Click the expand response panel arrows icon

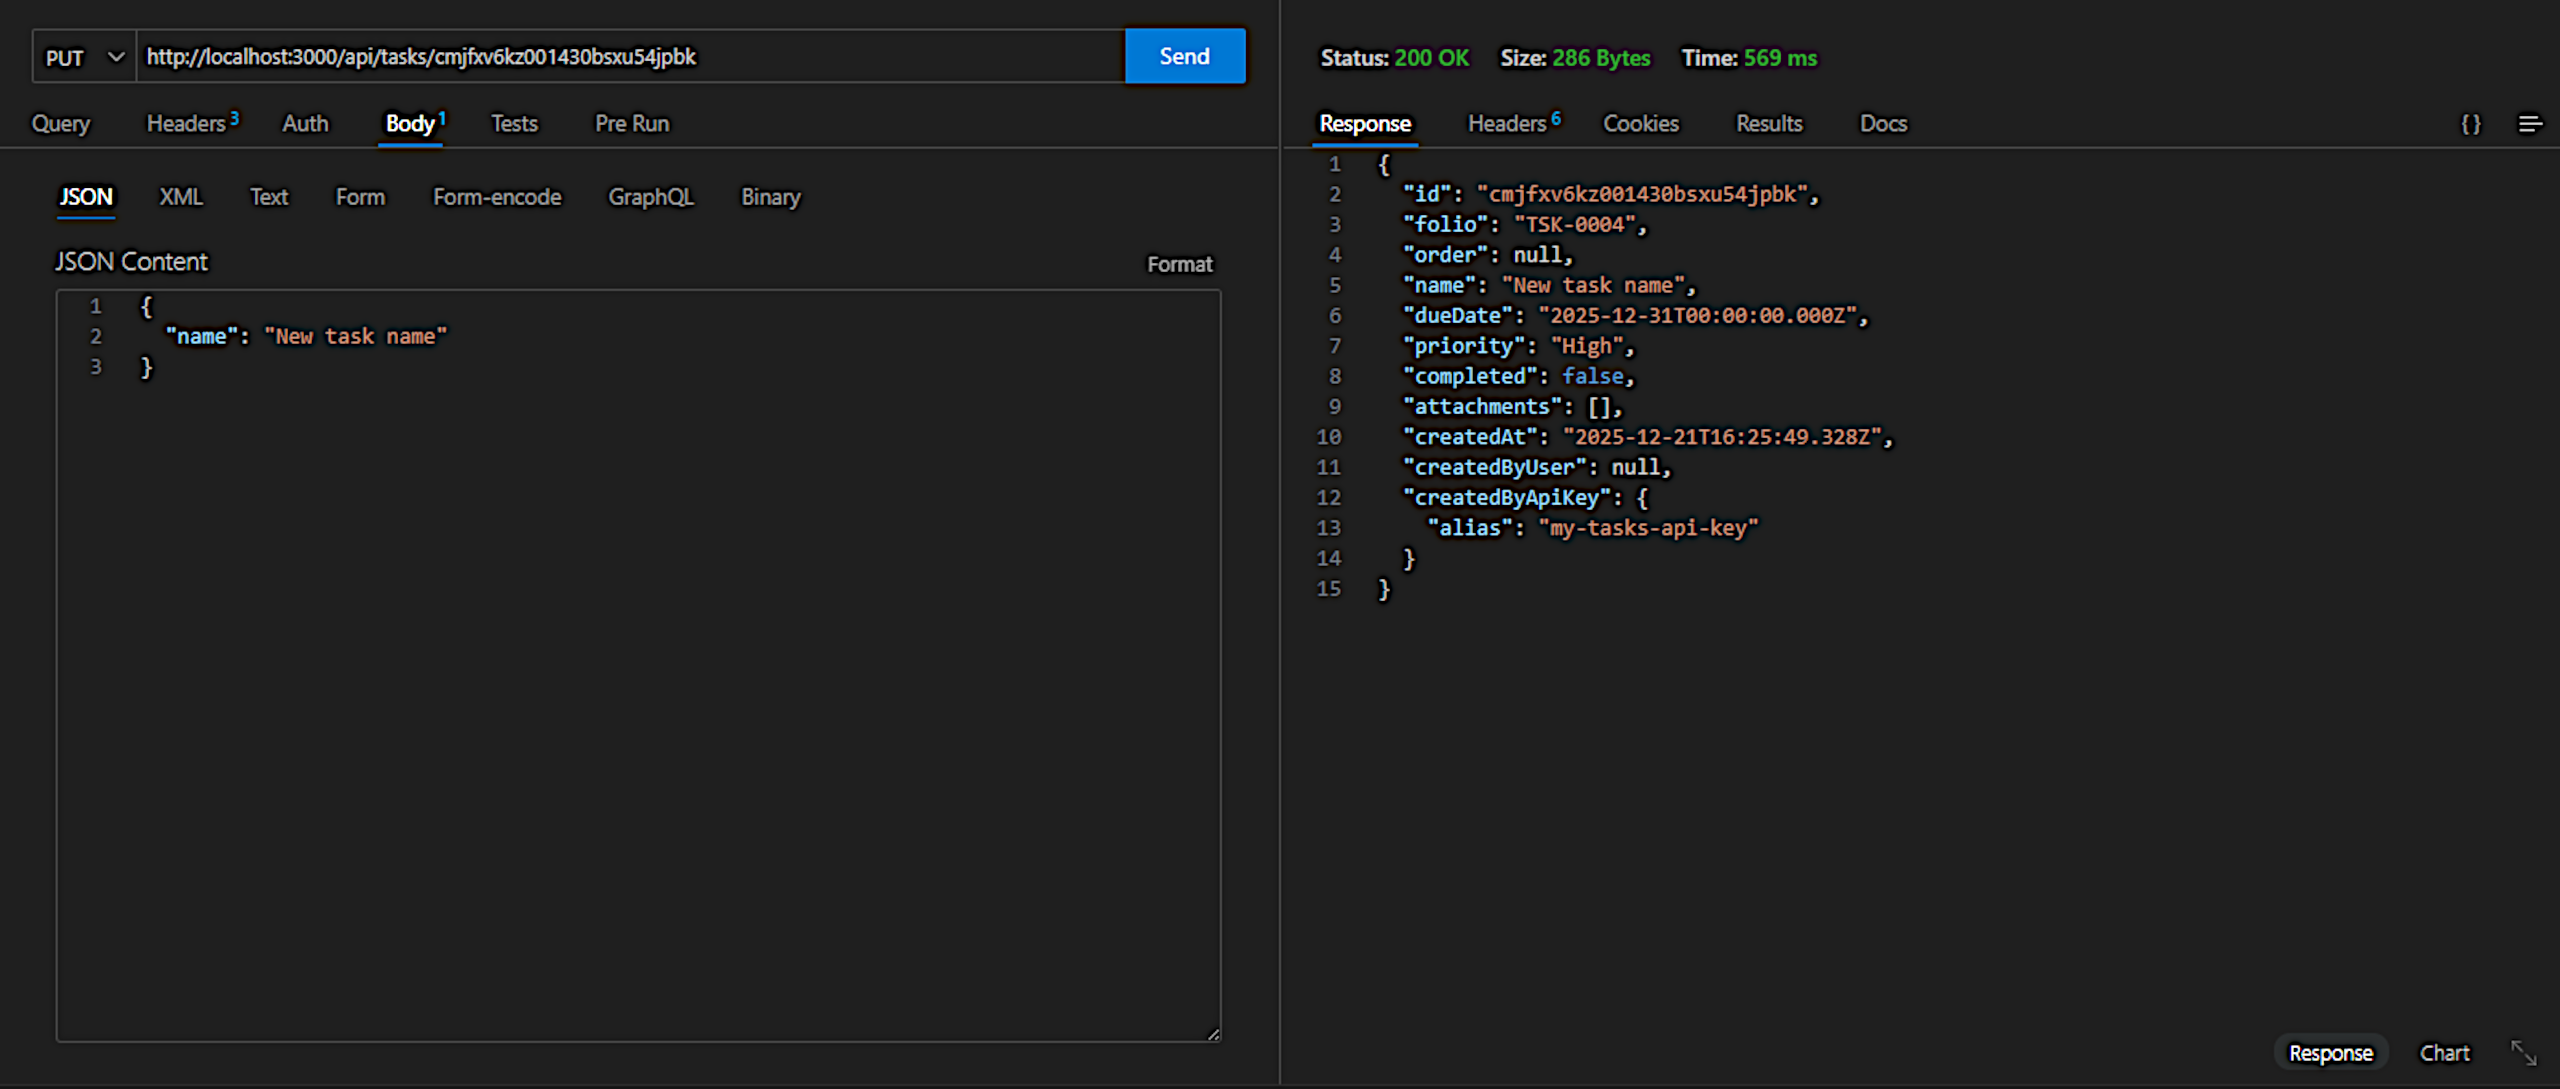[x=2523, y=1053]
